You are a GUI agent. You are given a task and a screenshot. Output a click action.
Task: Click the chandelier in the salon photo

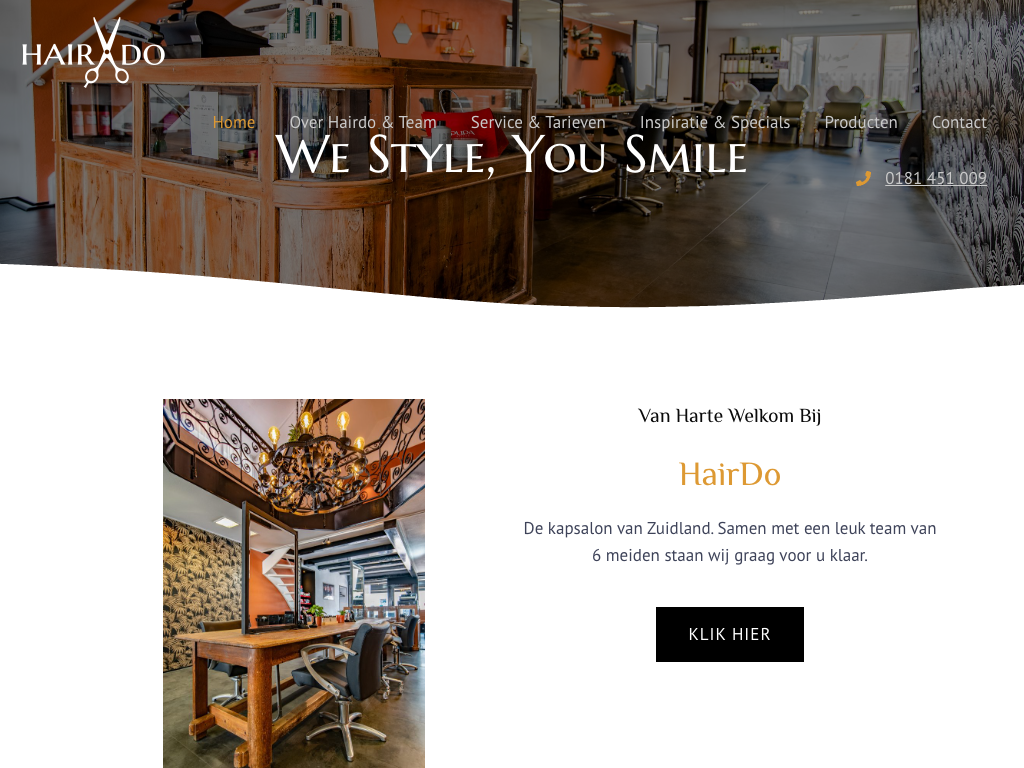(313, 464)
